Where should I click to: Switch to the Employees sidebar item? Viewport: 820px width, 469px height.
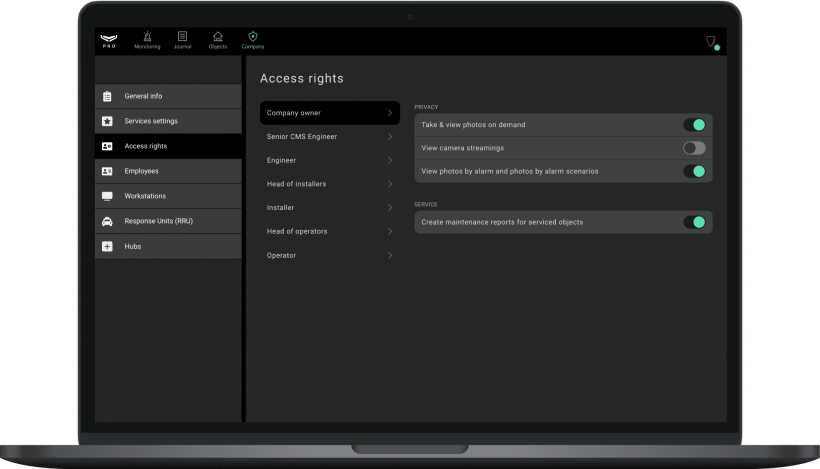click(x=141, y=171)
